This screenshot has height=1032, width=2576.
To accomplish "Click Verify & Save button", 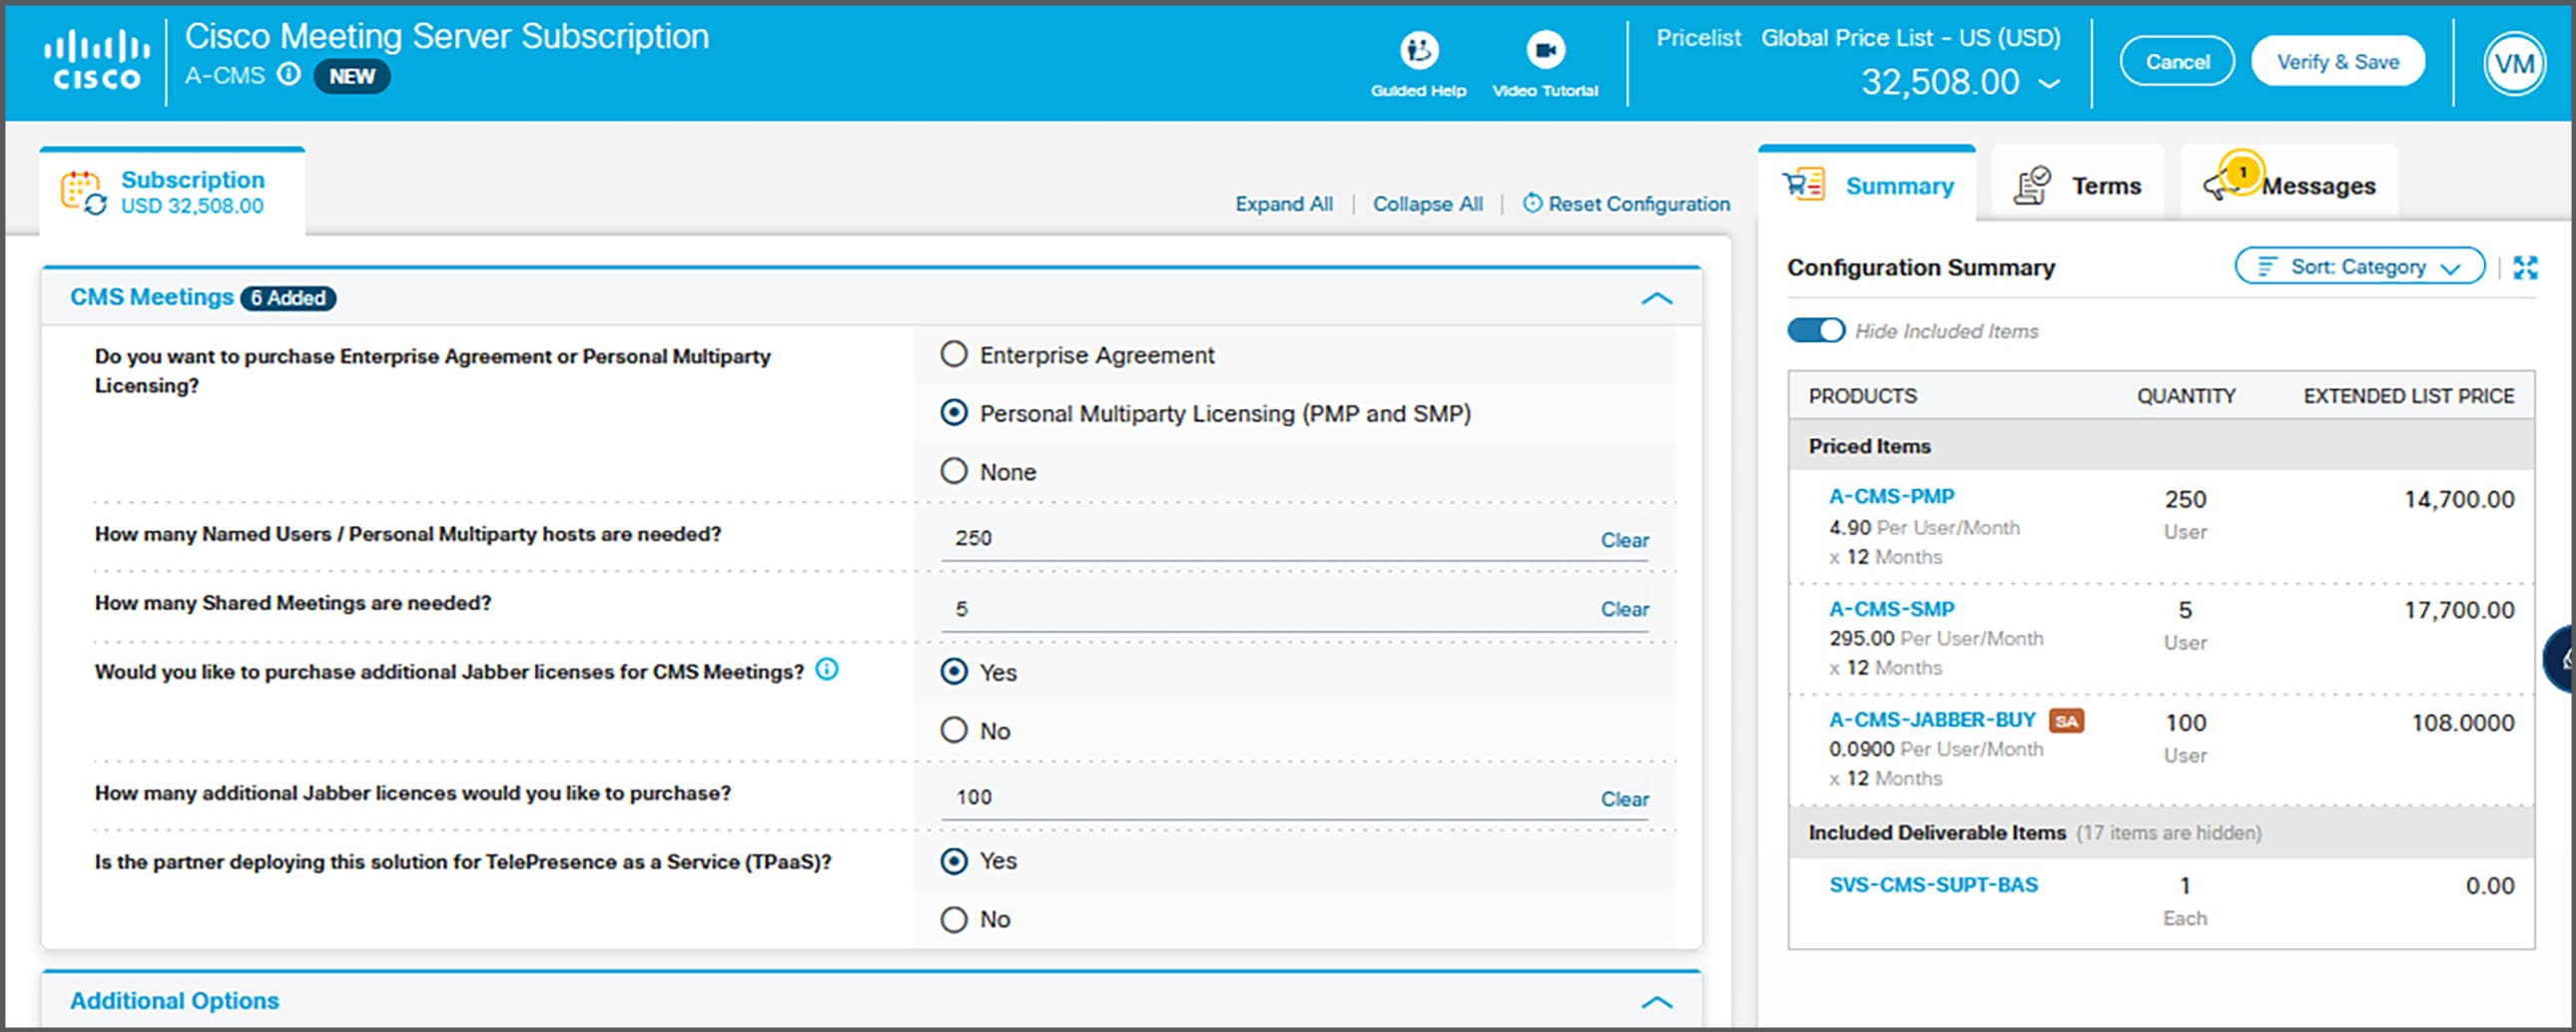I will click(x=2338, y=62).
